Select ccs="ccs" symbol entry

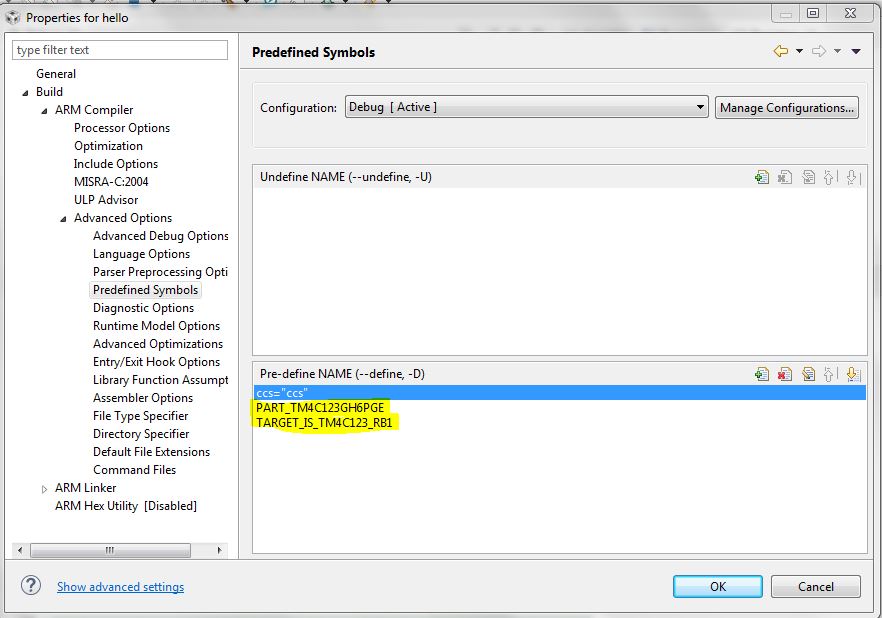click(x=559, y=393)
